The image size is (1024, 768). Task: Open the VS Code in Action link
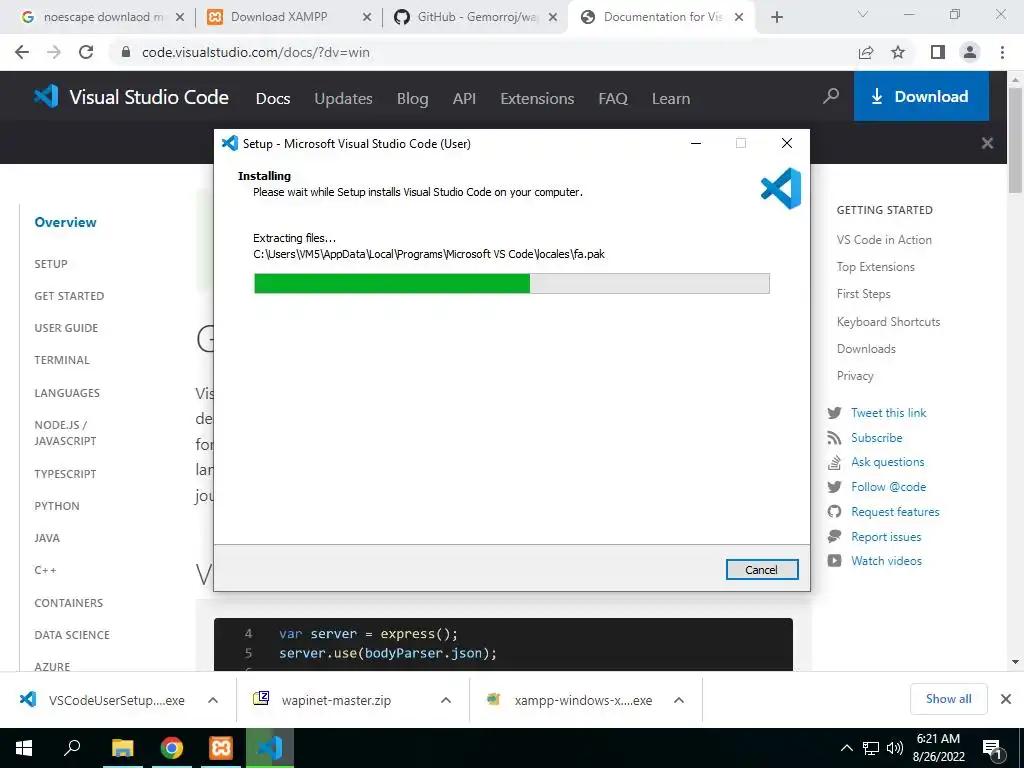(884, 240)
